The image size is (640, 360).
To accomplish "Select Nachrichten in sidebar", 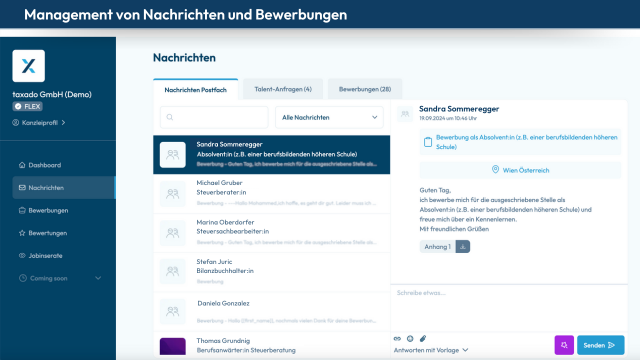I will point(64,188).
